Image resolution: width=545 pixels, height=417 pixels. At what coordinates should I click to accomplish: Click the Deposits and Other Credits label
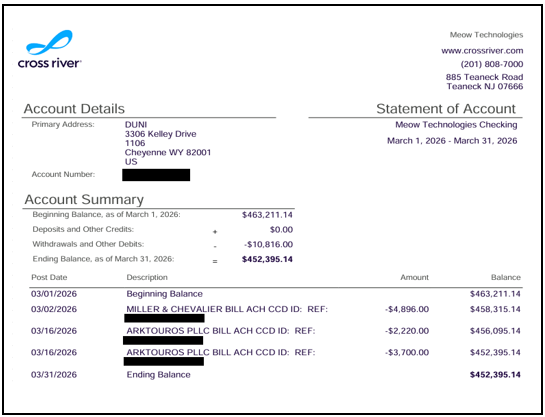pyautogui.click(x=83, y=229)
